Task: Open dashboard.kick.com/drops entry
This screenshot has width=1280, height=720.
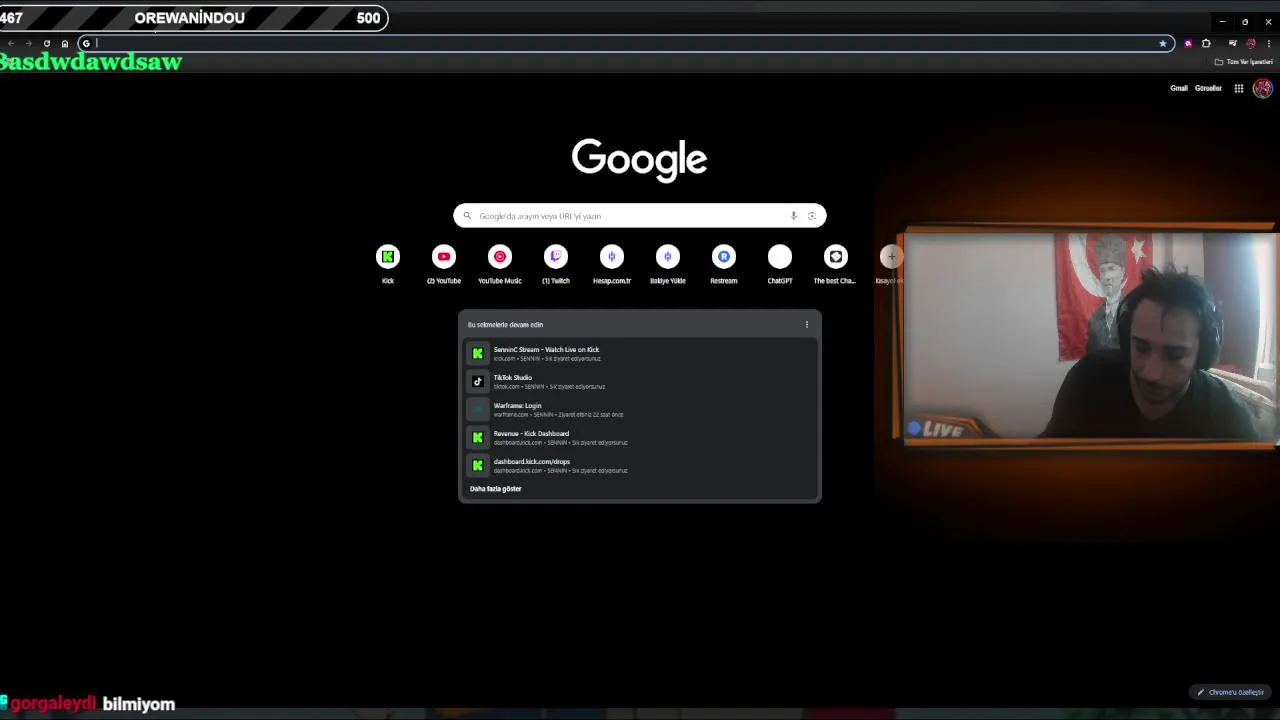Action: [x=640, y=465]
